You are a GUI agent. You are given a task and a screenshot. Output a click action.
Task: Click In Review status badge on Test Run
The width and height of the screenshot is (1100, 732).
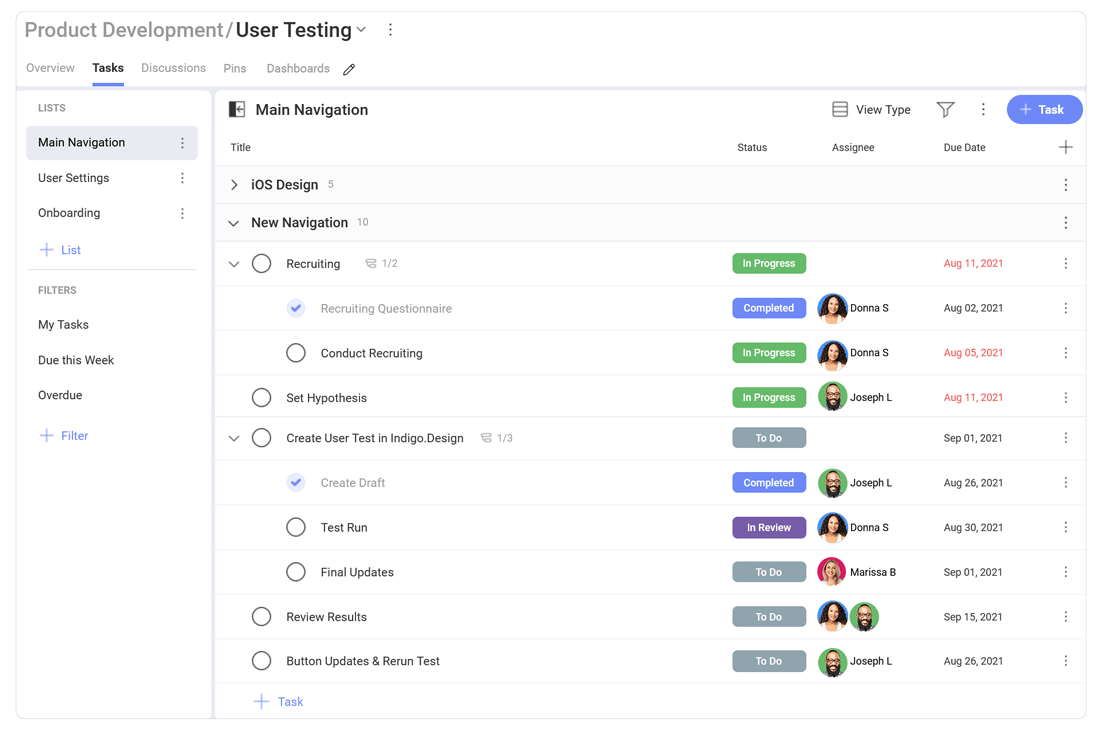pyautogui.click(x=768, y=527)
